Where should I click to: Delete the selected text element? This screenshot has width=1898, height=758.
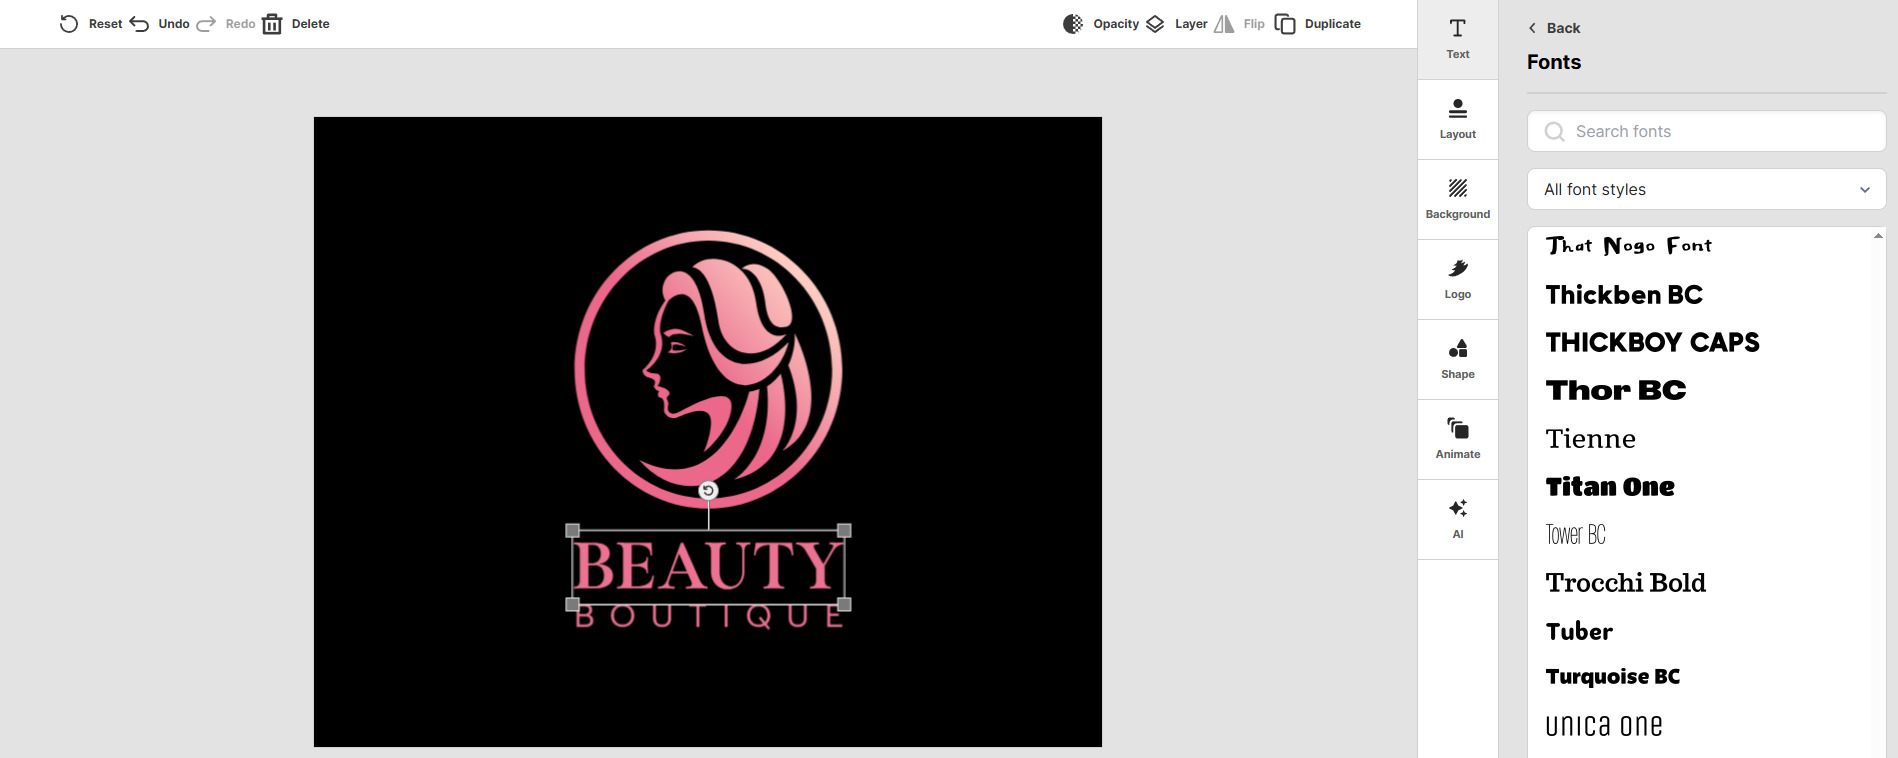click(x=296, y=24)
